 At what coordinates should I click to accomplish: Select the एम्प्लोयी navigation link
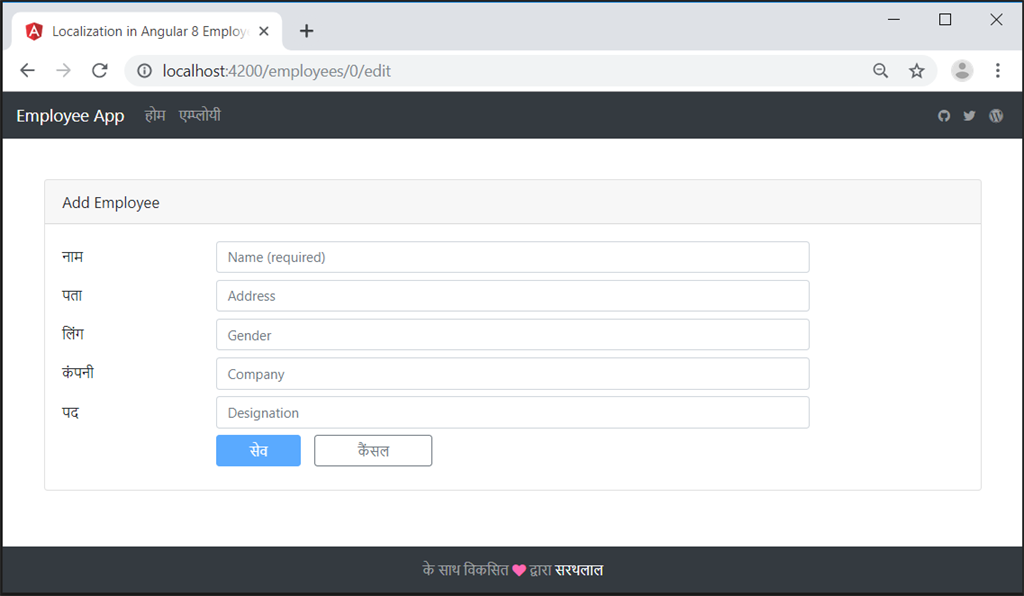pos(200,115)
